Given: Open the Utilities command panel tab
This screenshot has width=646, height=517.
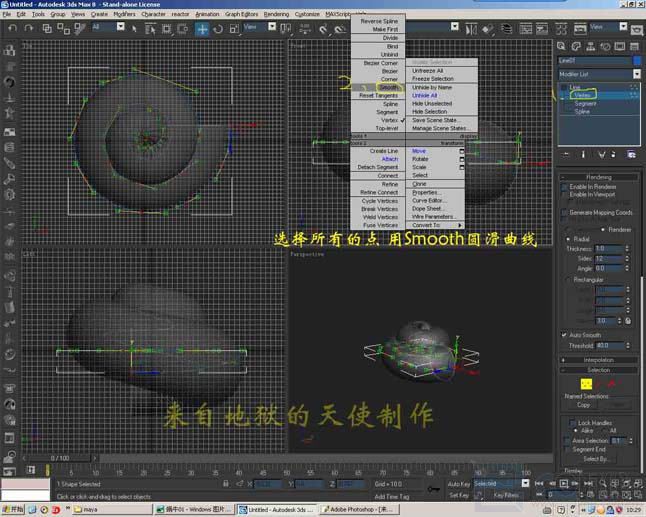Looking at the screenshot, I should tap(634, 46).
